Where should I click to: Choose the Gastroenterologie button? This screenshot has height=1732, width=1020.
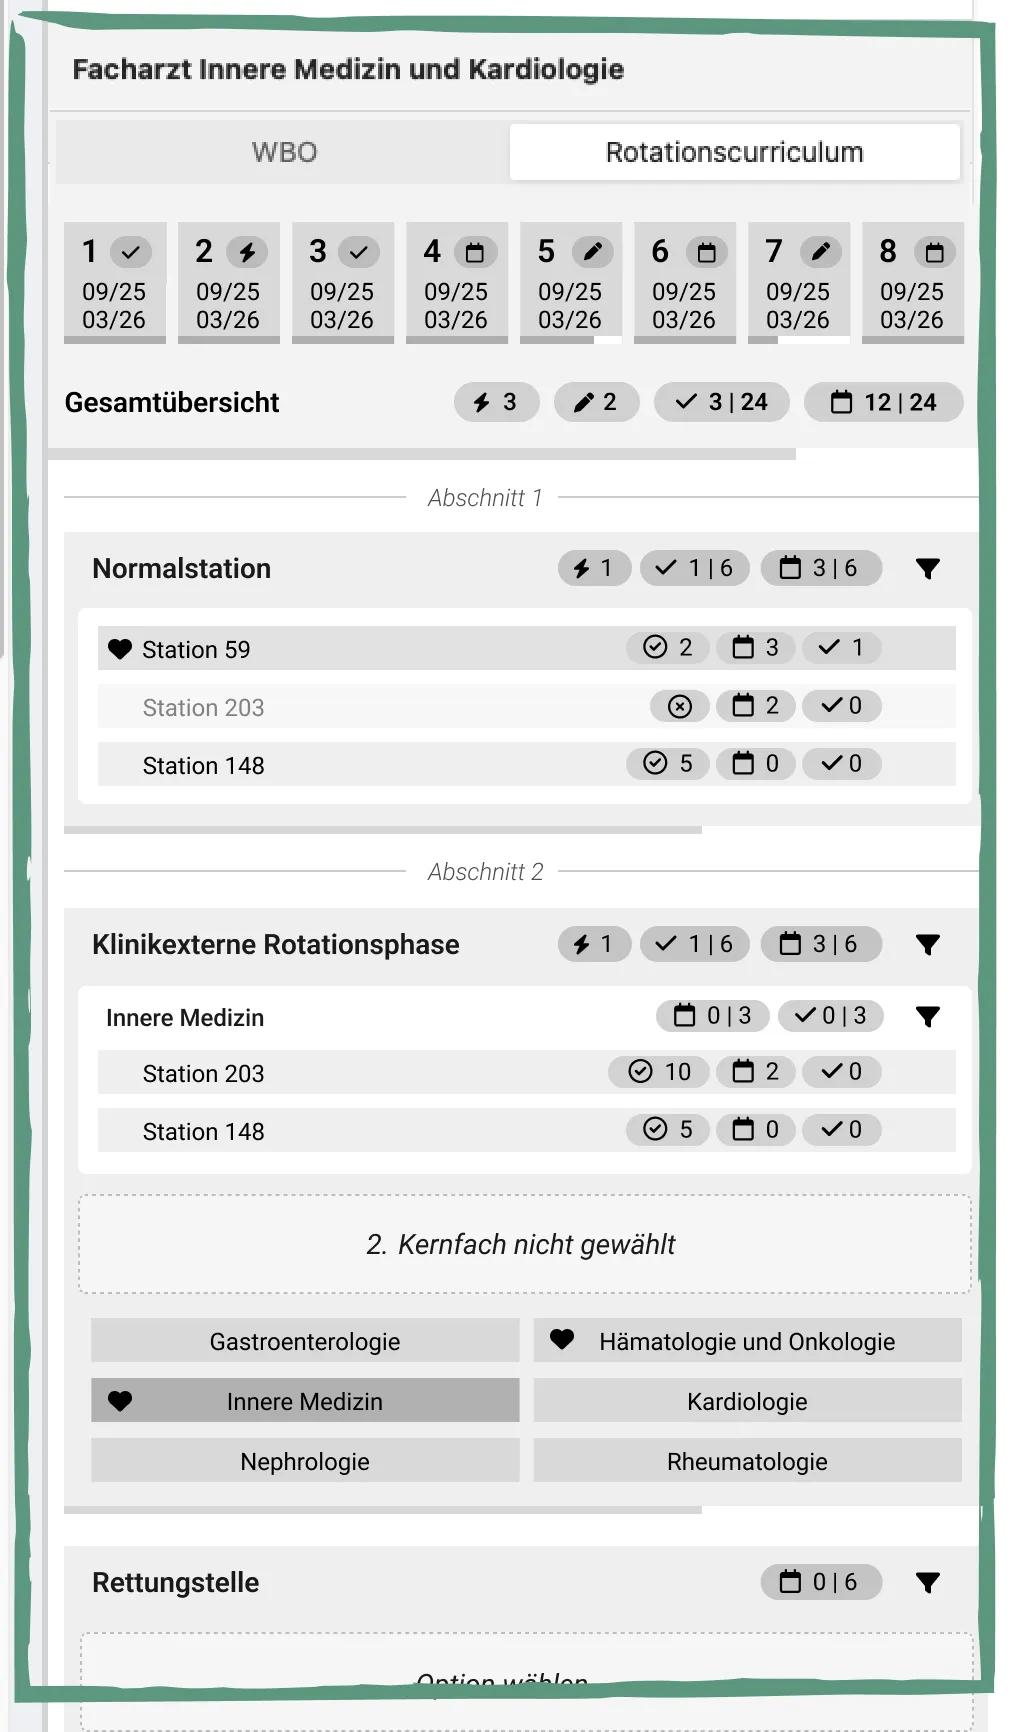tap(305, 1341)
